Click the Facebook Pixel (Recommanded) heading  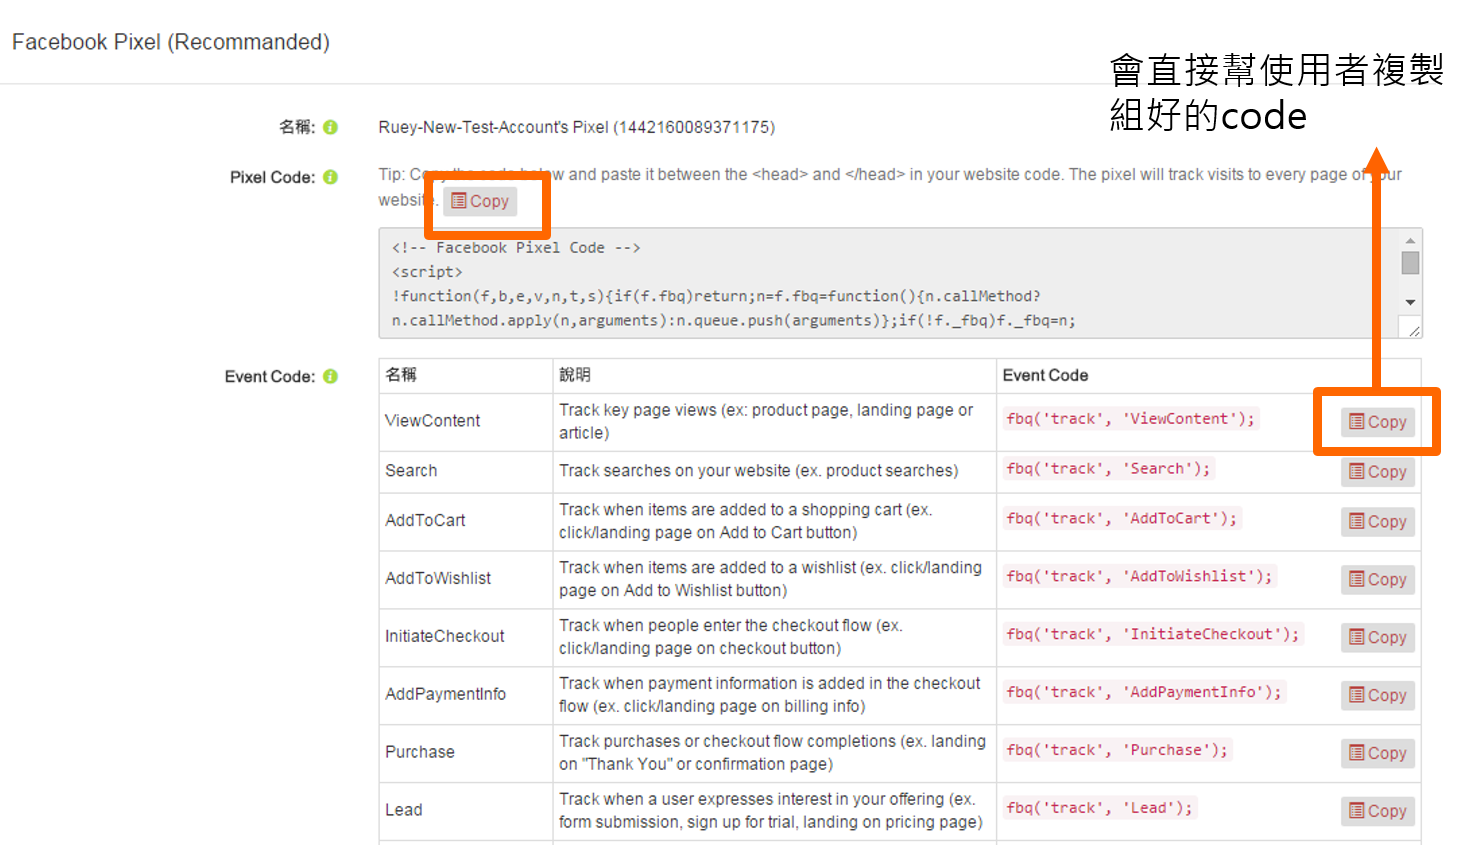pos(171,42)
